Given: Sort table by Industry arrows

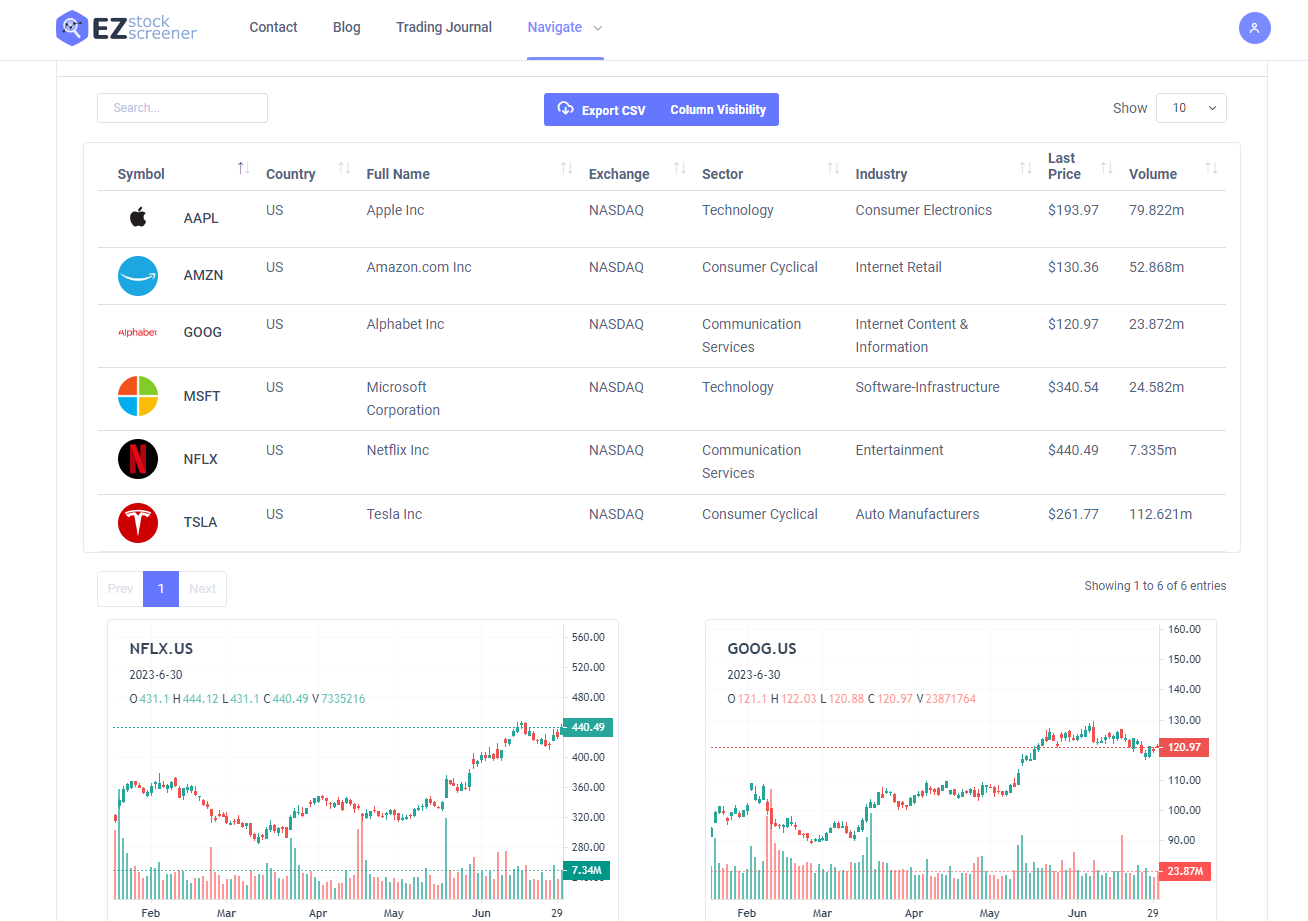Looking at the screenshot, I should pyautogui.click(x=1026, y=167).
